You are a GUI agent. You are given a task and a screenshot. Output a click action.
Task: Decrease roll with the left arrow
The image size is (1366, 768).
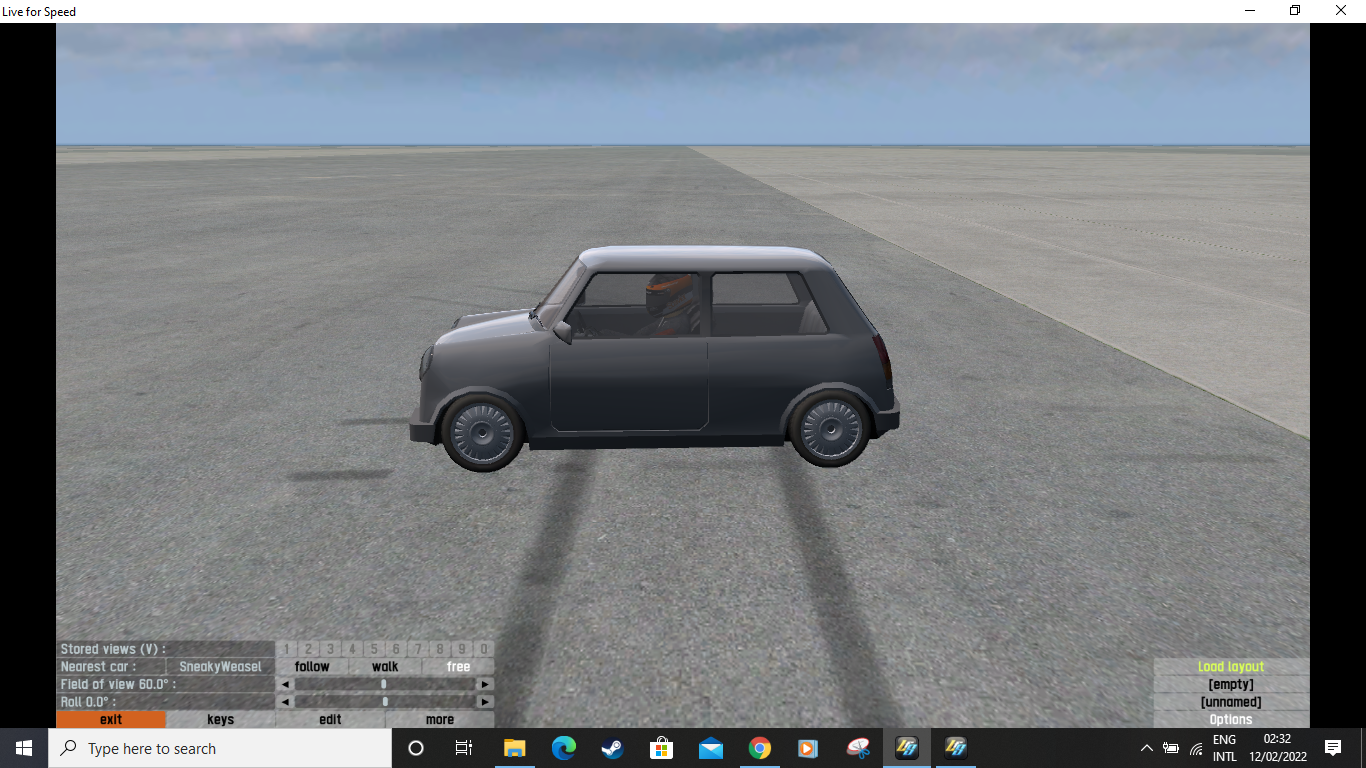pyautogui.click(x=285, y=702)
